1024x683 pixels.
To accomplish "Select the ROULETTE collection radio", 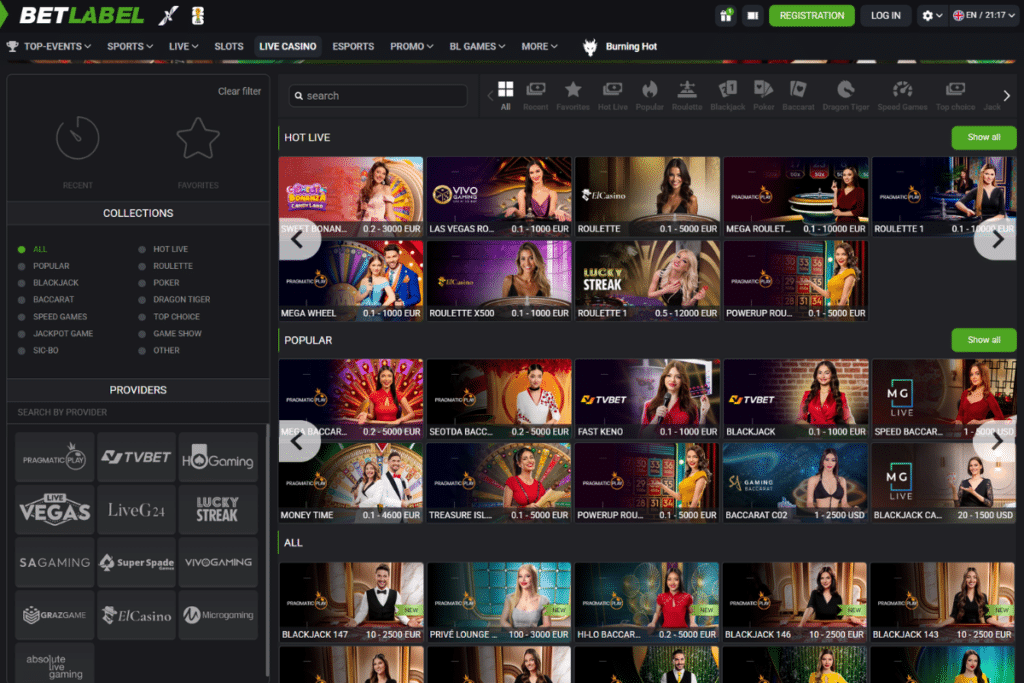I will 142,266.
